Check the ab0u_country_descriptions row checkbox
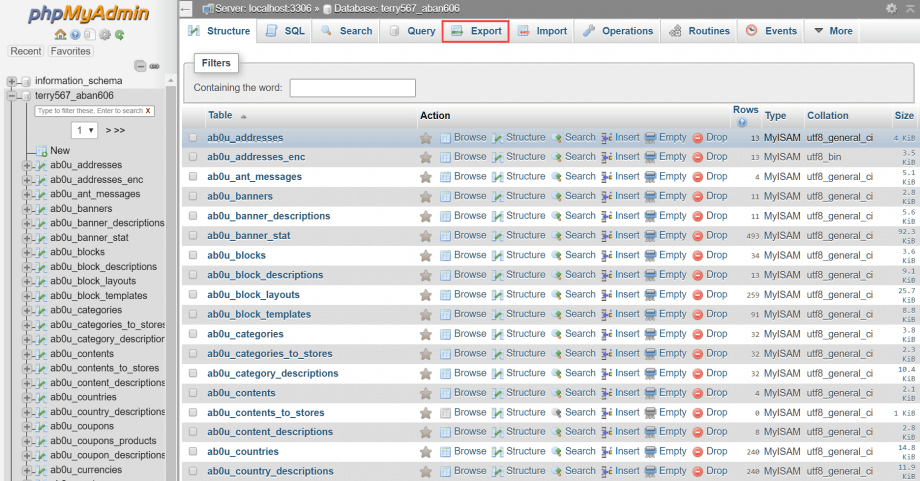Screen dimensions: 920x481 (x=193, y=471)
